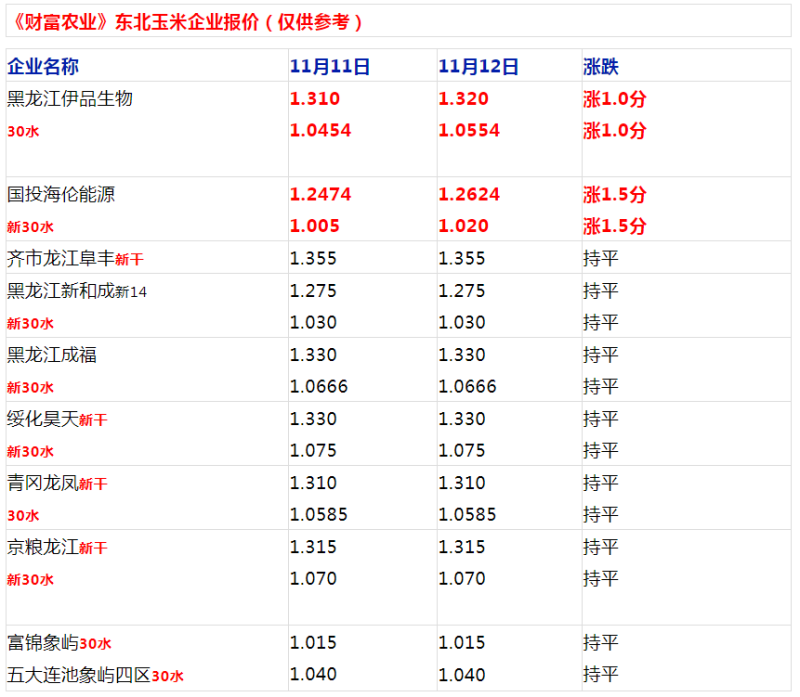800x697 pixels.
Task: Click the 1.320 price for 黑龙江伊品生物
Action: pyautogui.click(x=463, y=98)
